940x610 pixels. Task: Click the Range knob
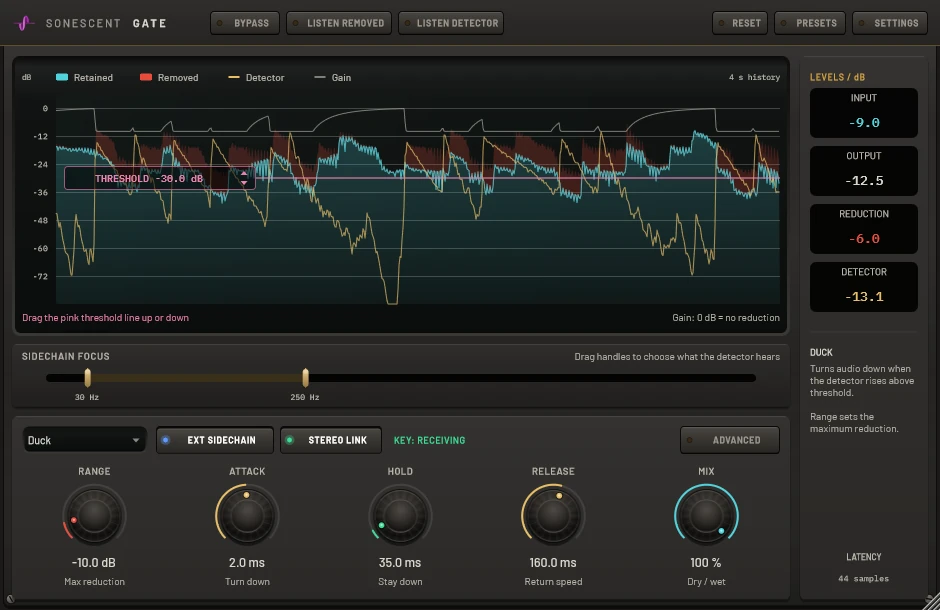point(94,515)
